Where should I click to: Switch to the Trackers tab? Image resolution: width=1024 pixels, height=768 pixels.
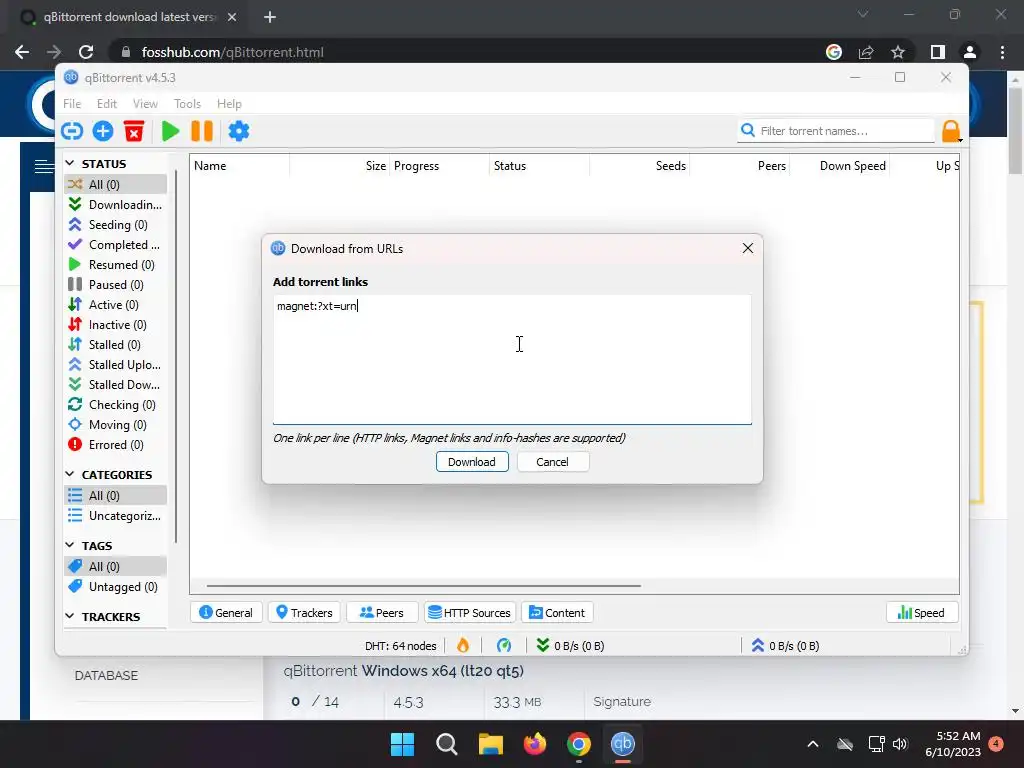click(304, 613)
